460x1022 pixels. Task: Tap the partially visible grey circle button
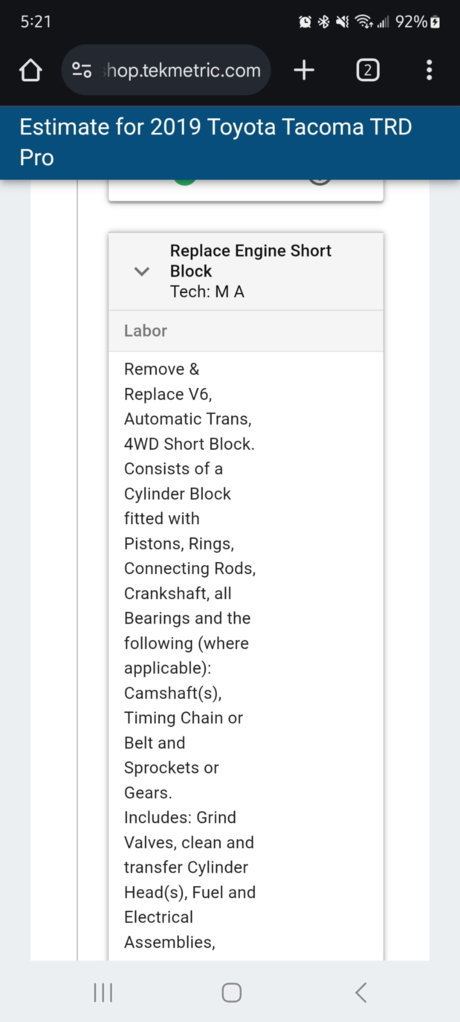point(319,181)
